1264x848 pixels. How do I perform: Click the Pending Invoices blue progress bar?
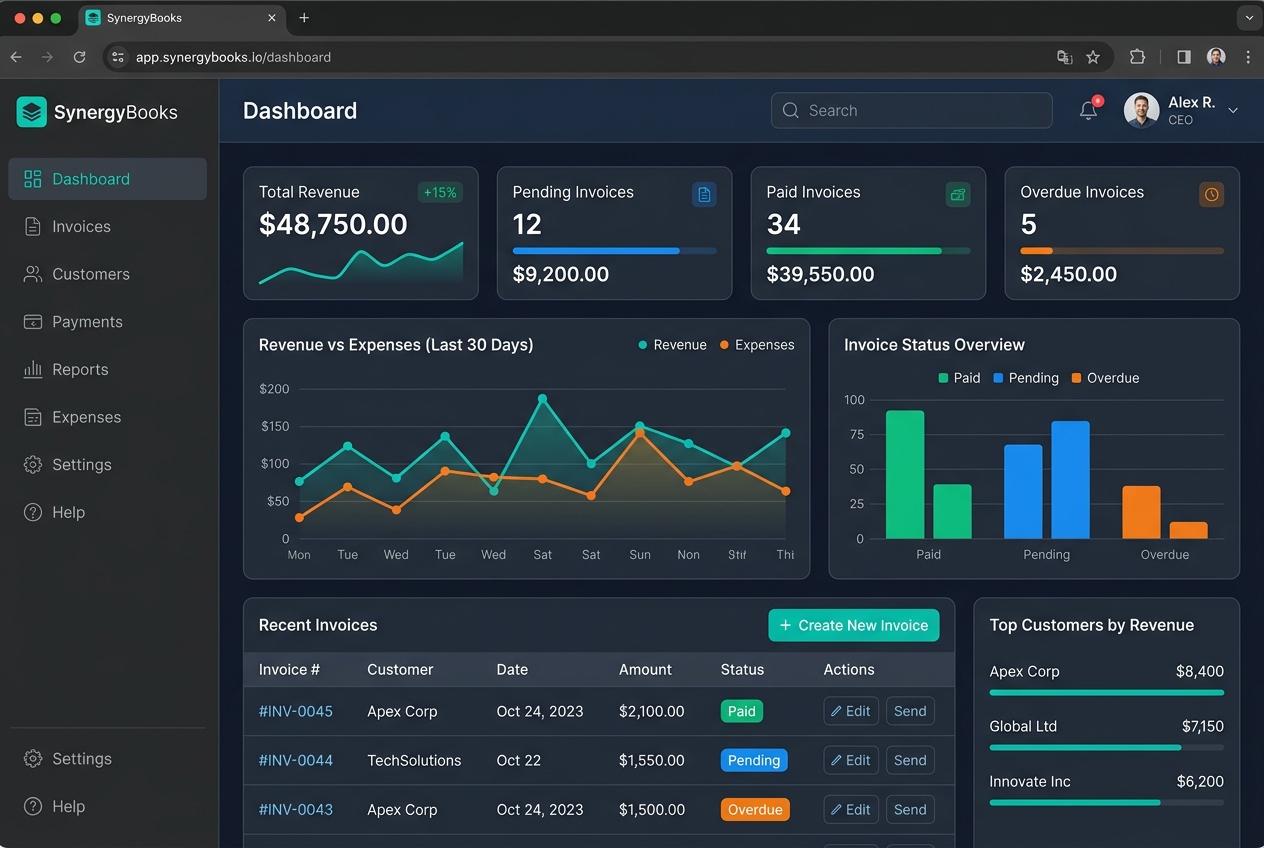click(614, 251)
